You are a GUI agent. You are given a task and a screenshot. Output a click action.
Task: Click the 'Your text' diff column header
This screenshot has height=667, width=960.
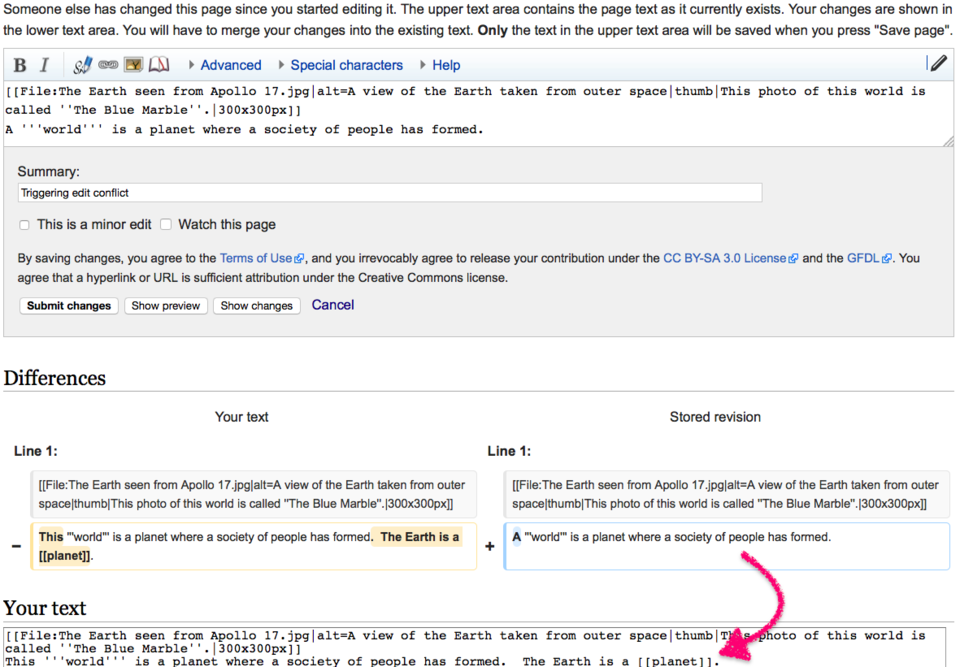click(241, 417)
